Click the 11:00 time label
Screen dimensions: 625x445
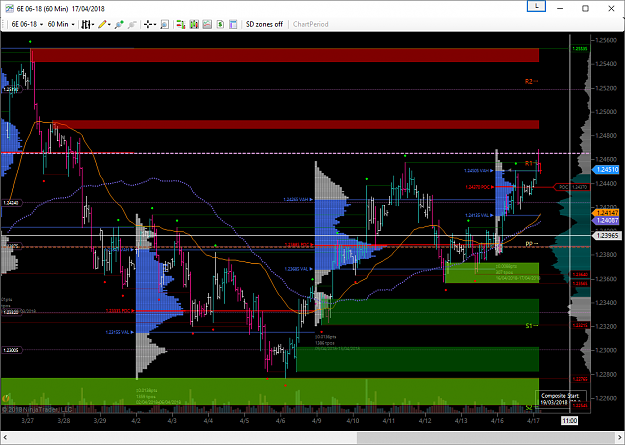point(570,420)
